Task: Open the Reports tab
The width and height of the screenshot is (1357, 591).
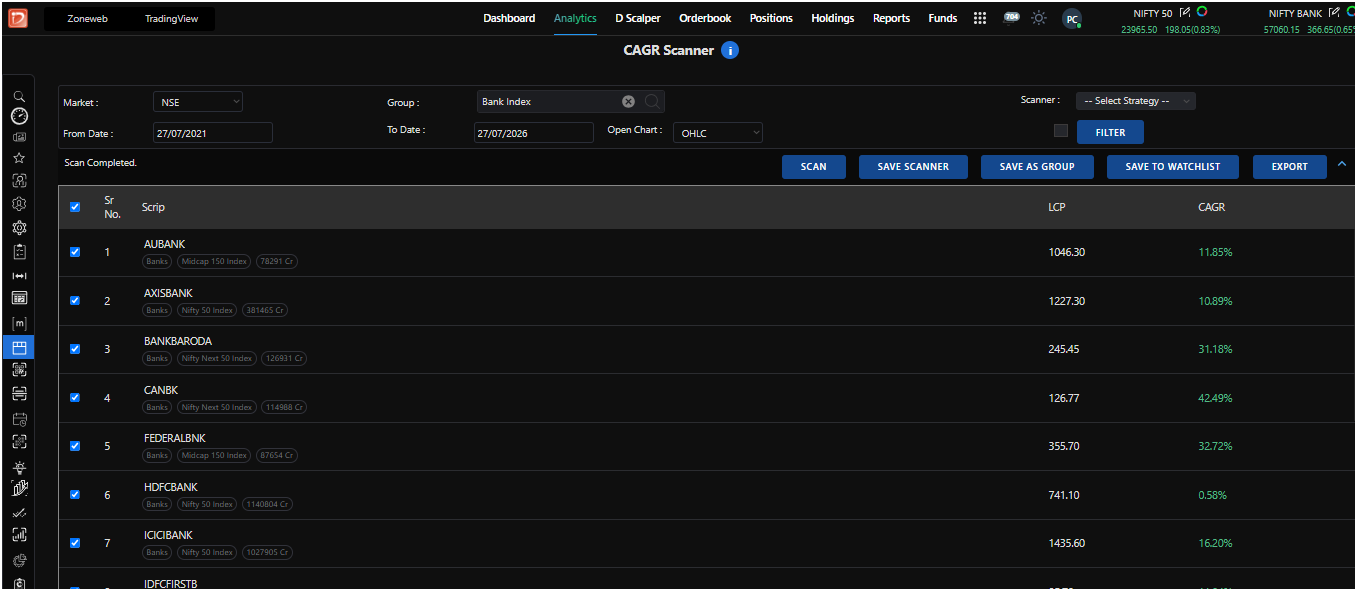Action: 891,18
